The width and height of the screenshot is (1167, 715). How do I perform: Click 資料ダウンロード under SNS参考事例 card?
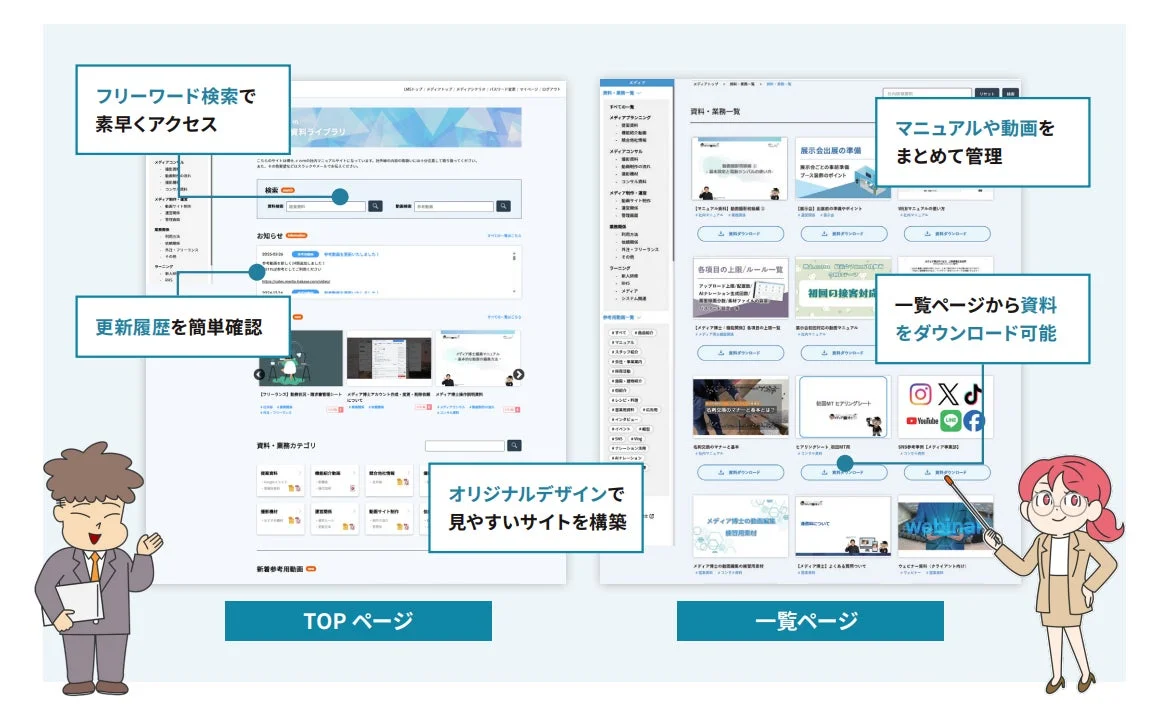coord(947,472)
